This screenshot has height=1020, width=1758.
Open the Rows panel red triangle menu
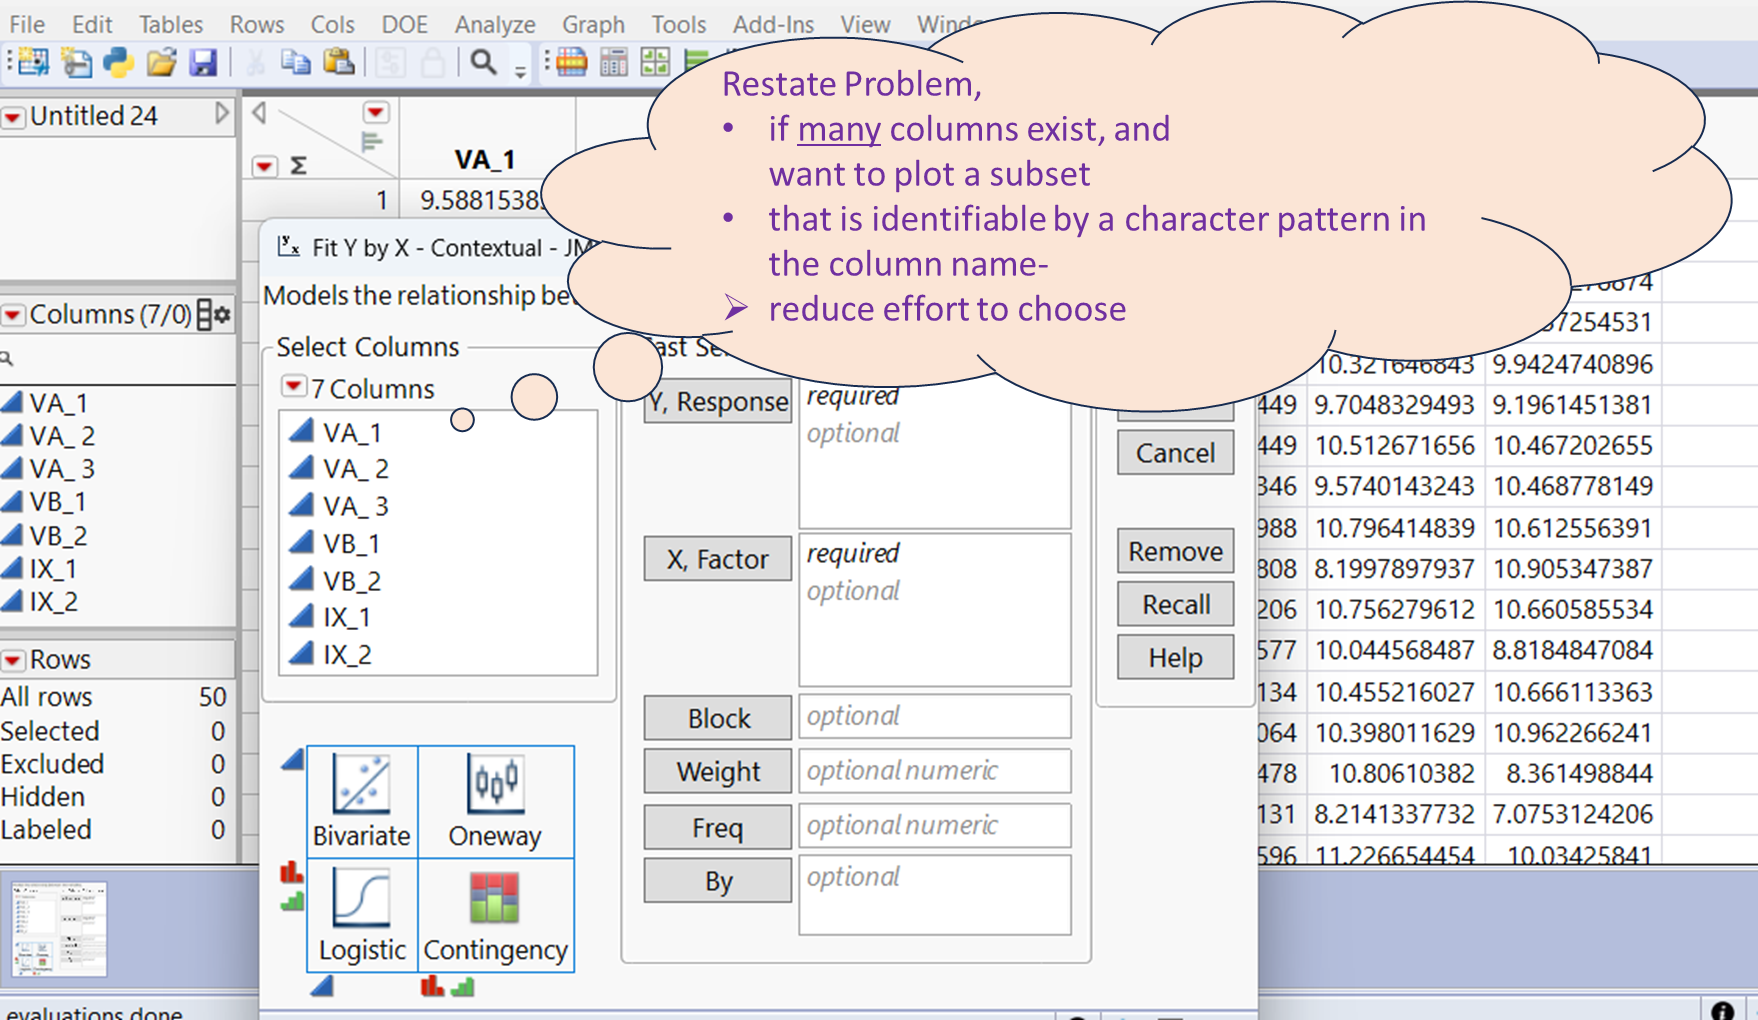click(x=13, y=661)
